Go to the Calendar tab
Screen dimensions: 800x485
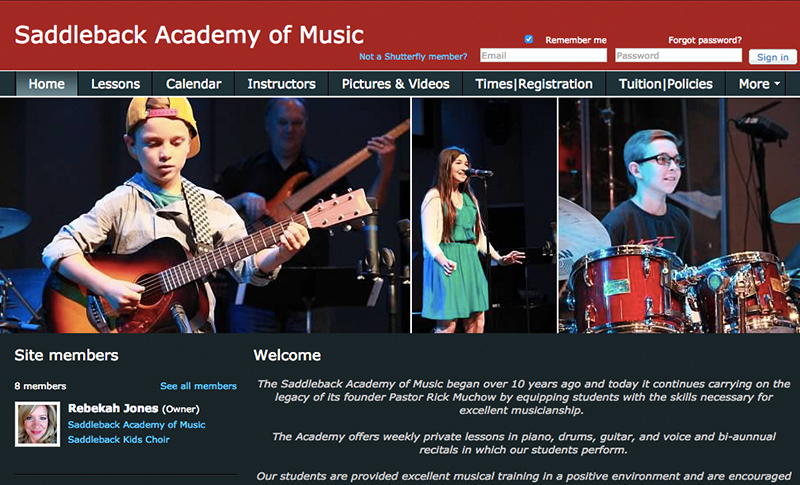(193, 84)
